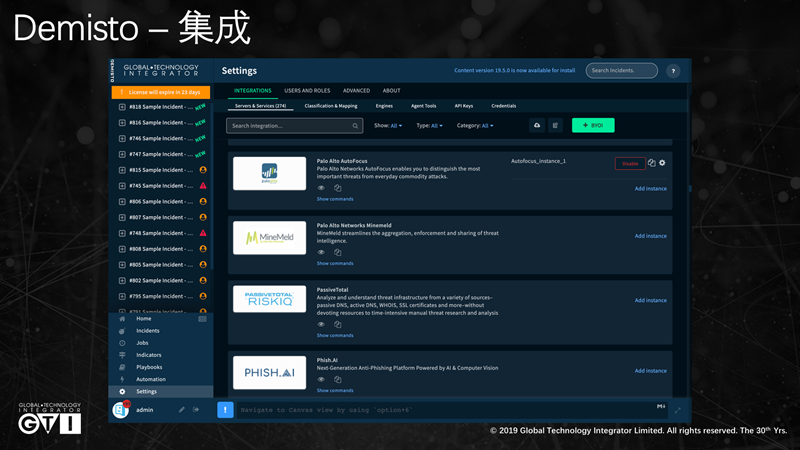Click the Search integration input field

(294, 126)
